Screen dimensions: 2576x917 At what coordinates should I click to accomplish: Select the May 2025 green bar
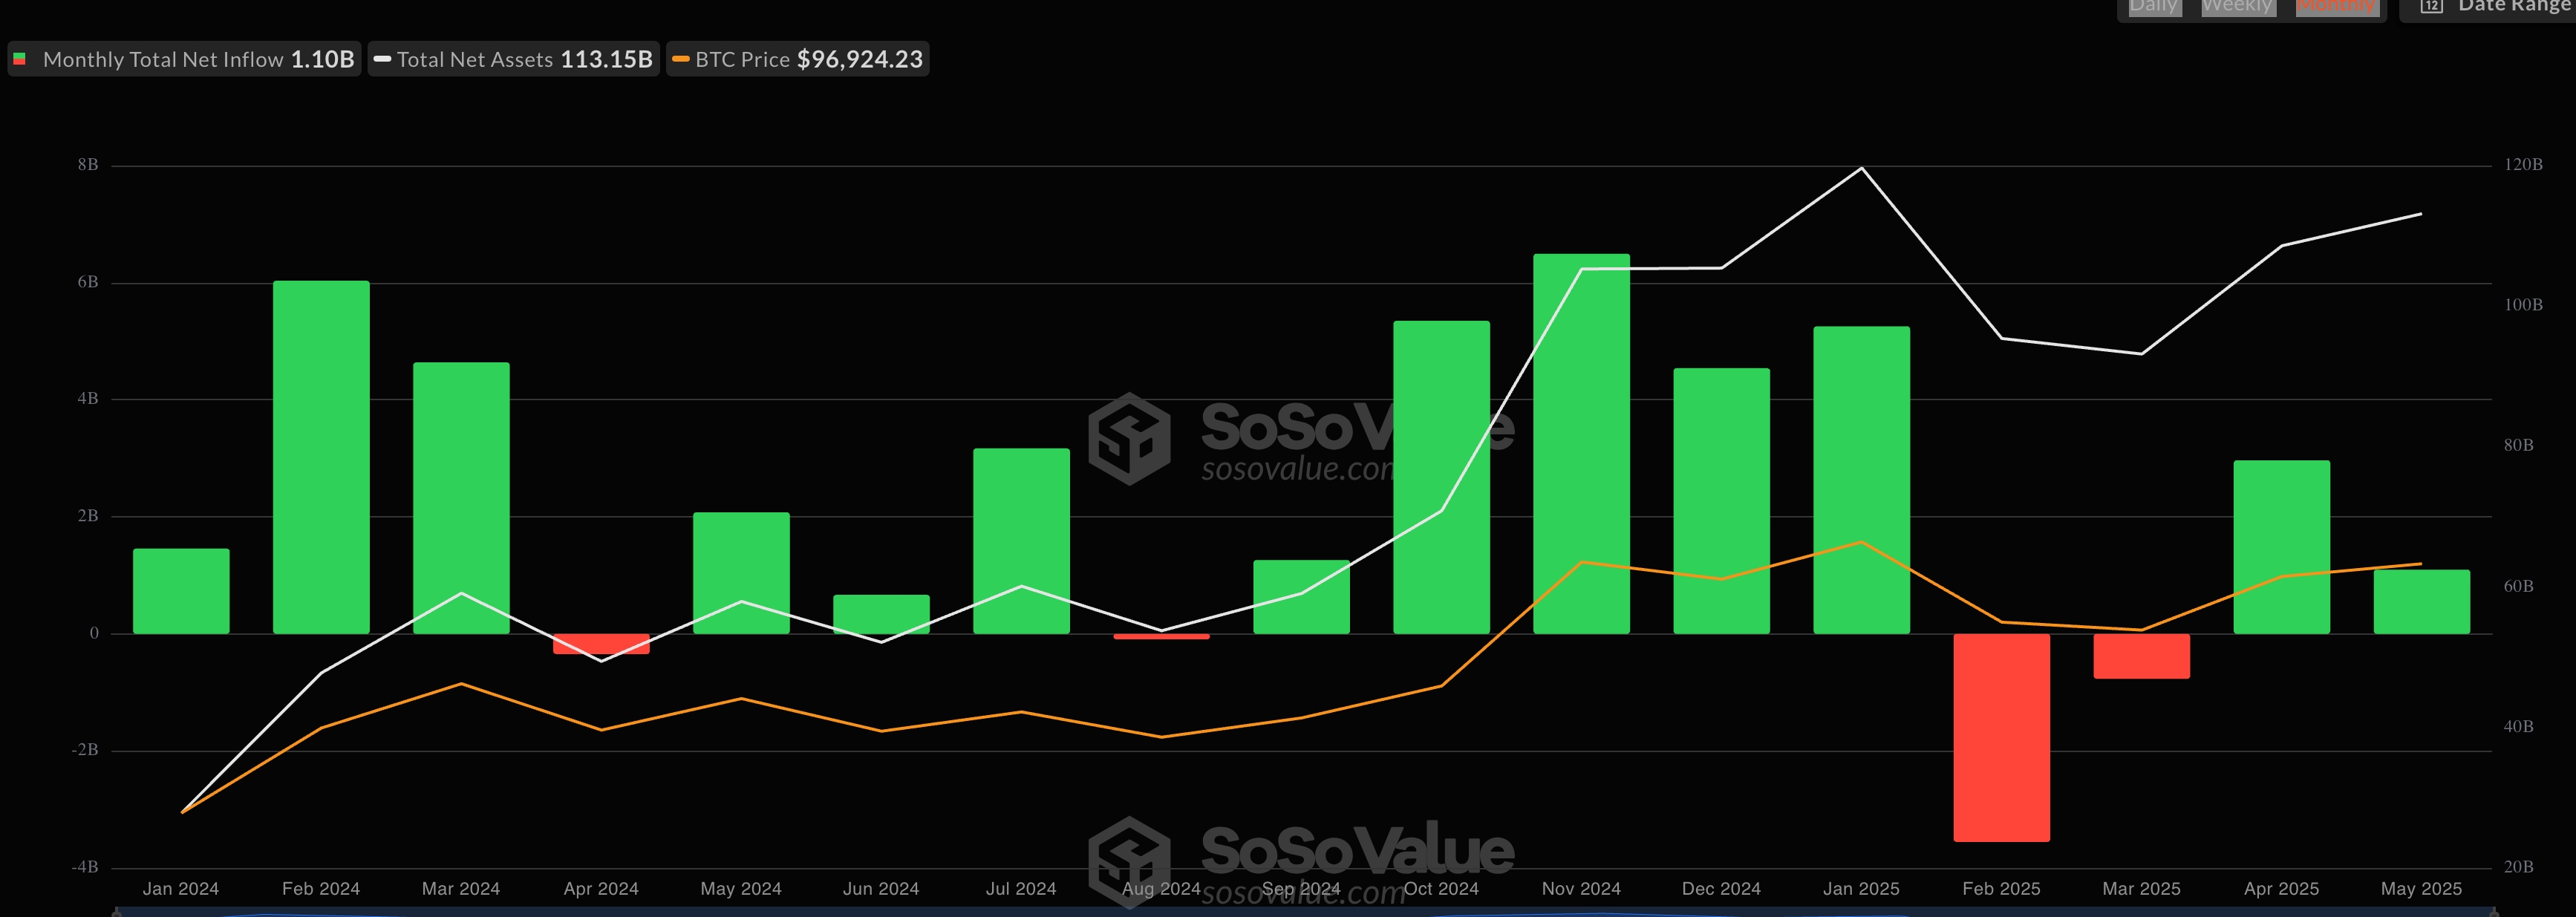coord(2421,602)
